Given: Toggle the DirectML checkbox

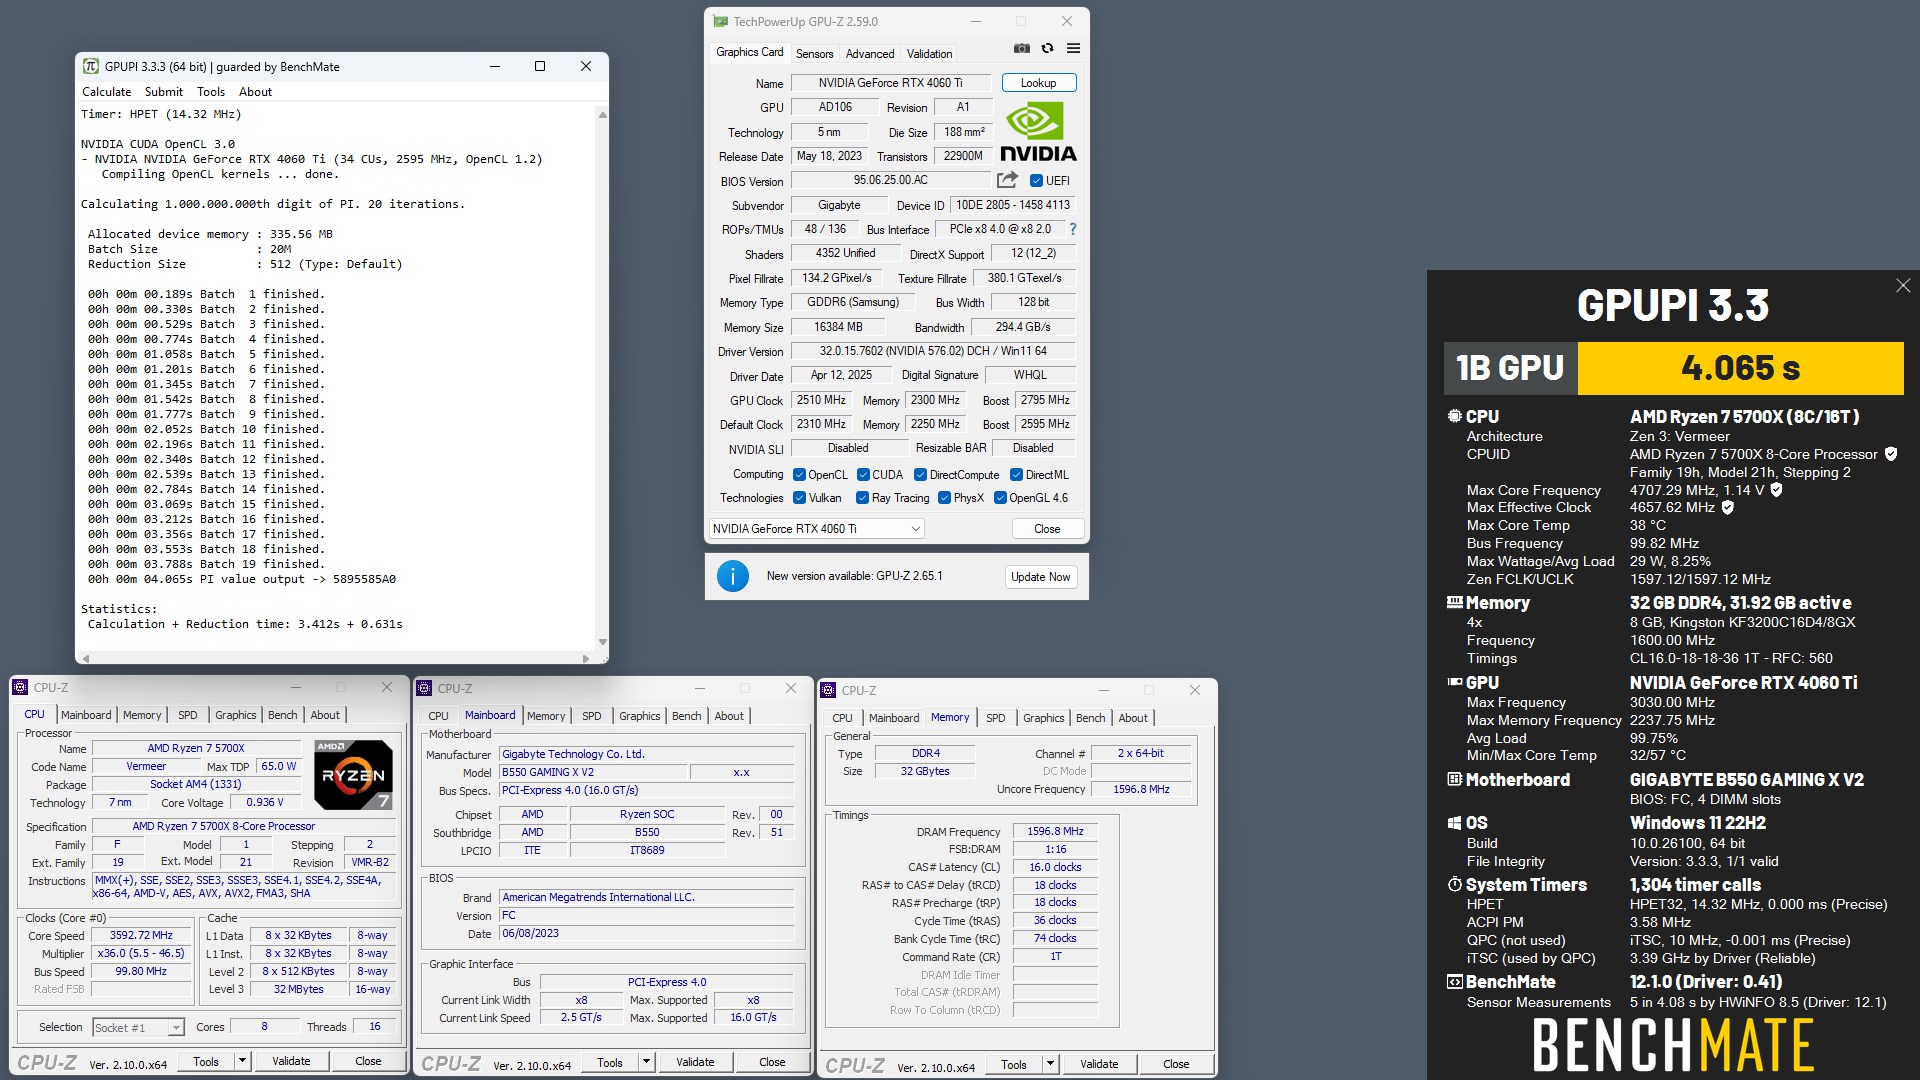Looking at the screenshot, I should (x=1016, y=475).
